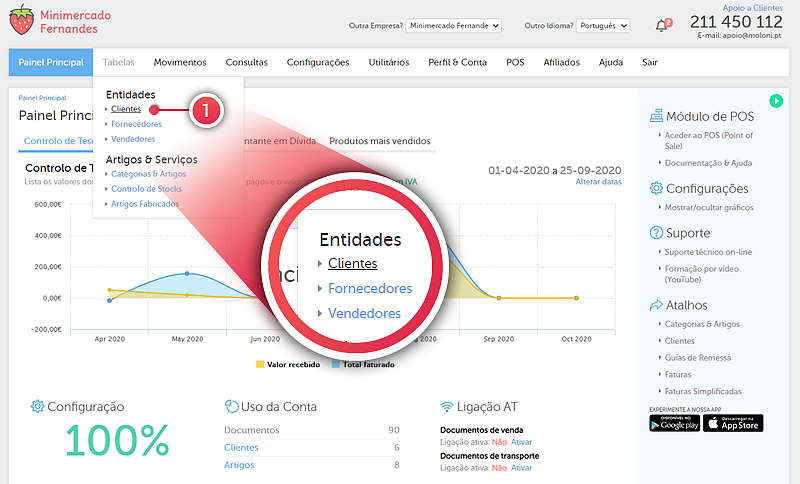
Task: Open Categorias & Artigos in the Tabelas dropdown
Action: click(148, 174)
